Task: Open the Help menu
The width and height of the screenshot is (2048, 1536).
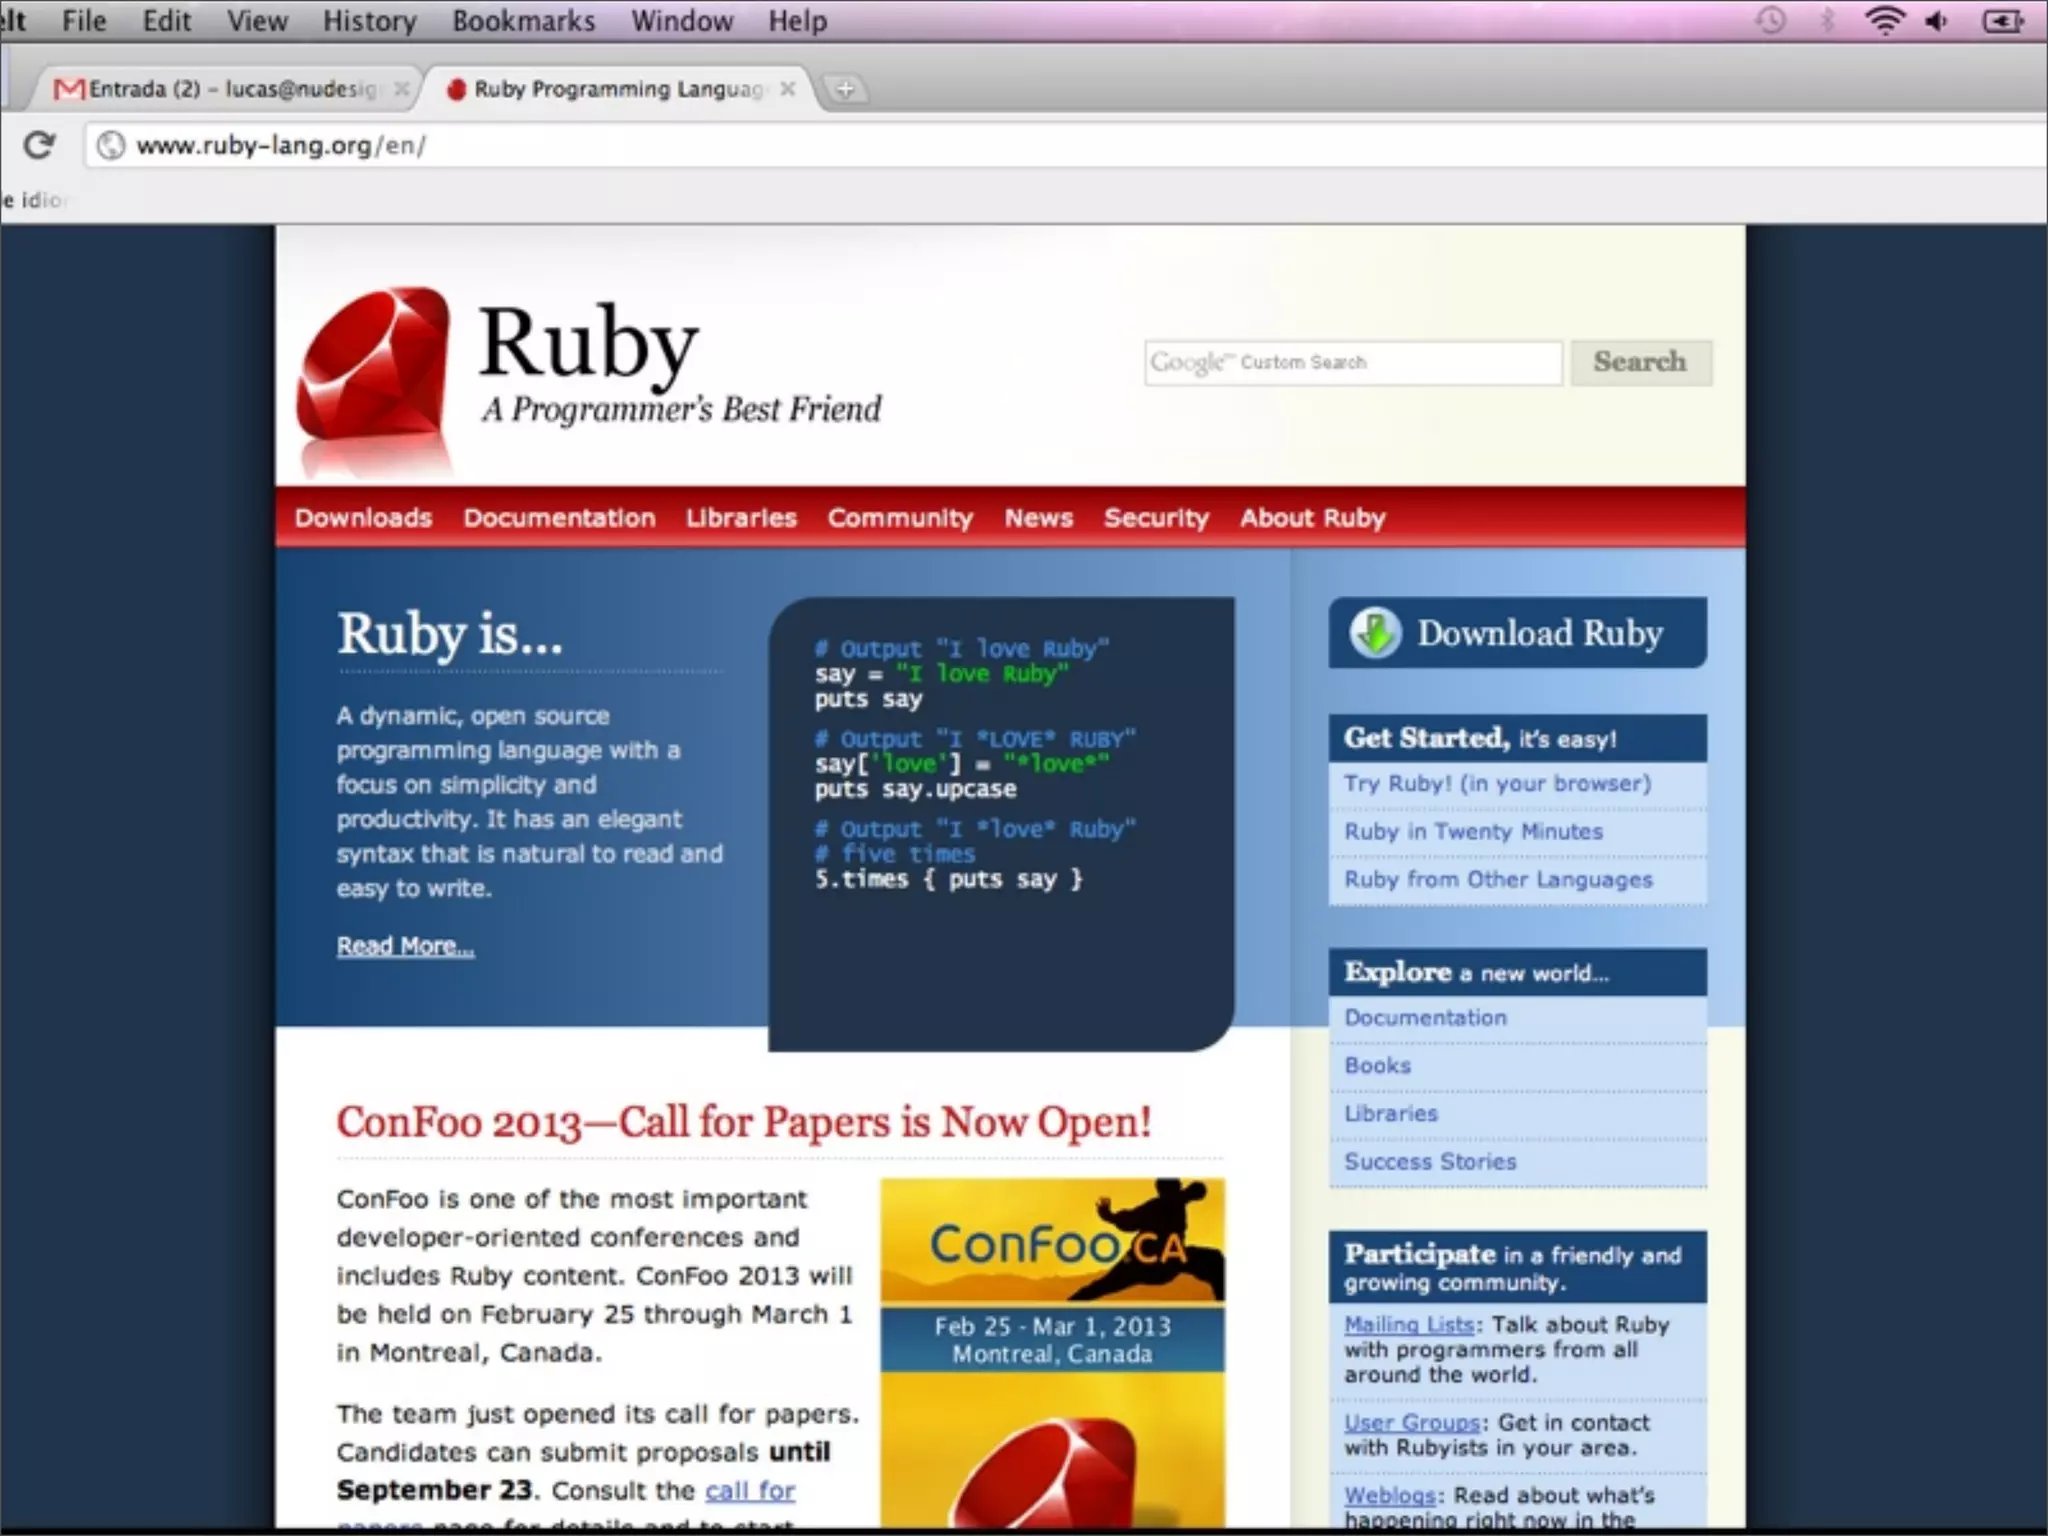Action: (x=798, y=21)
